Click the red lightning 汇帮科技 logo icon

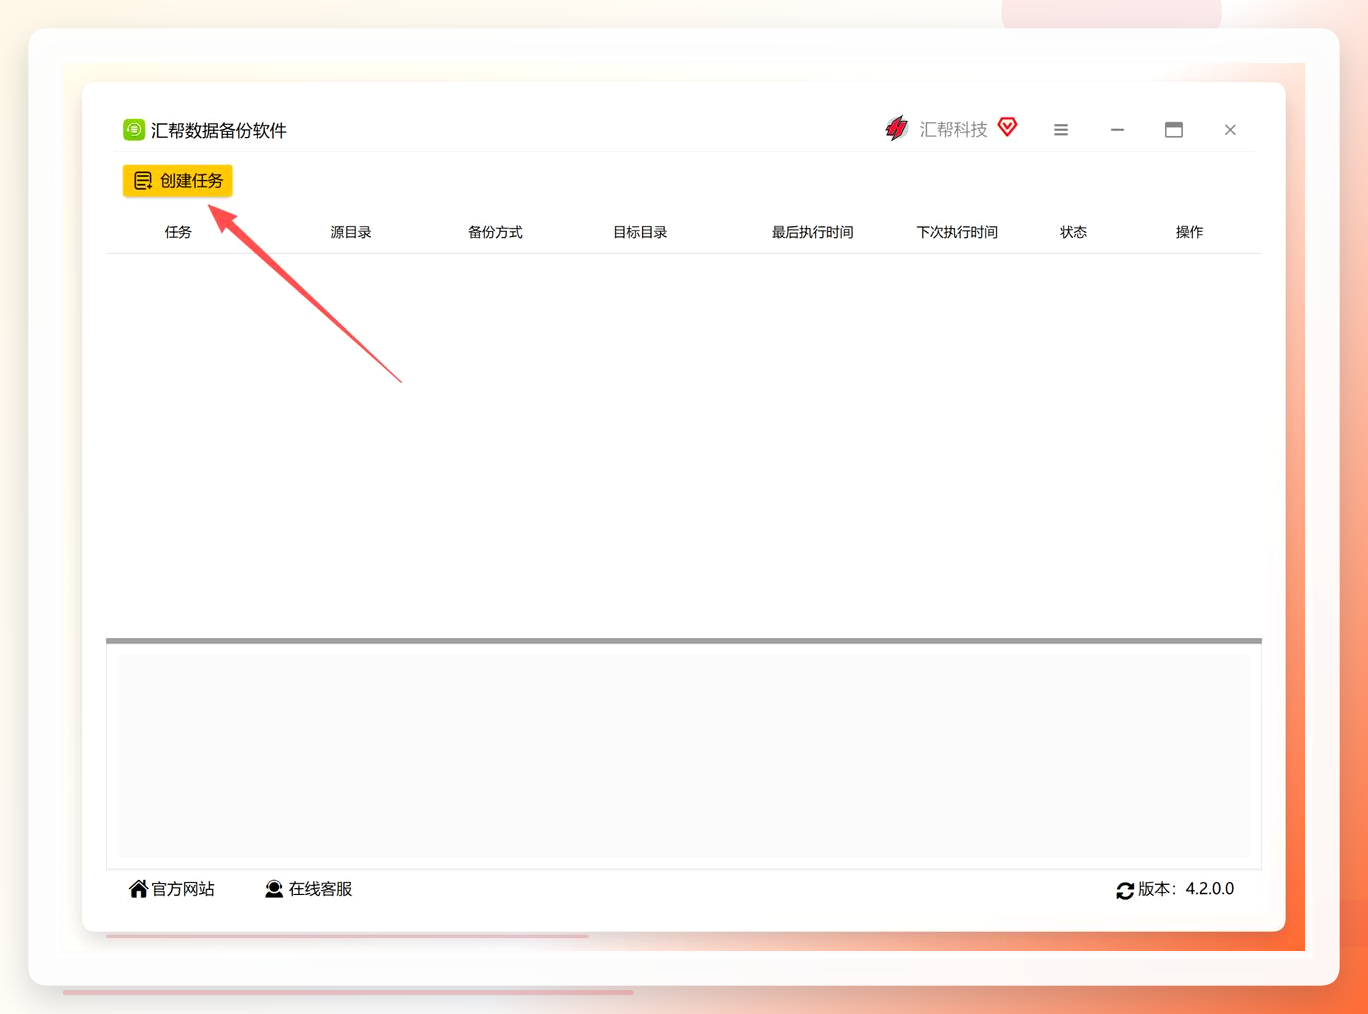coord(897,128)
